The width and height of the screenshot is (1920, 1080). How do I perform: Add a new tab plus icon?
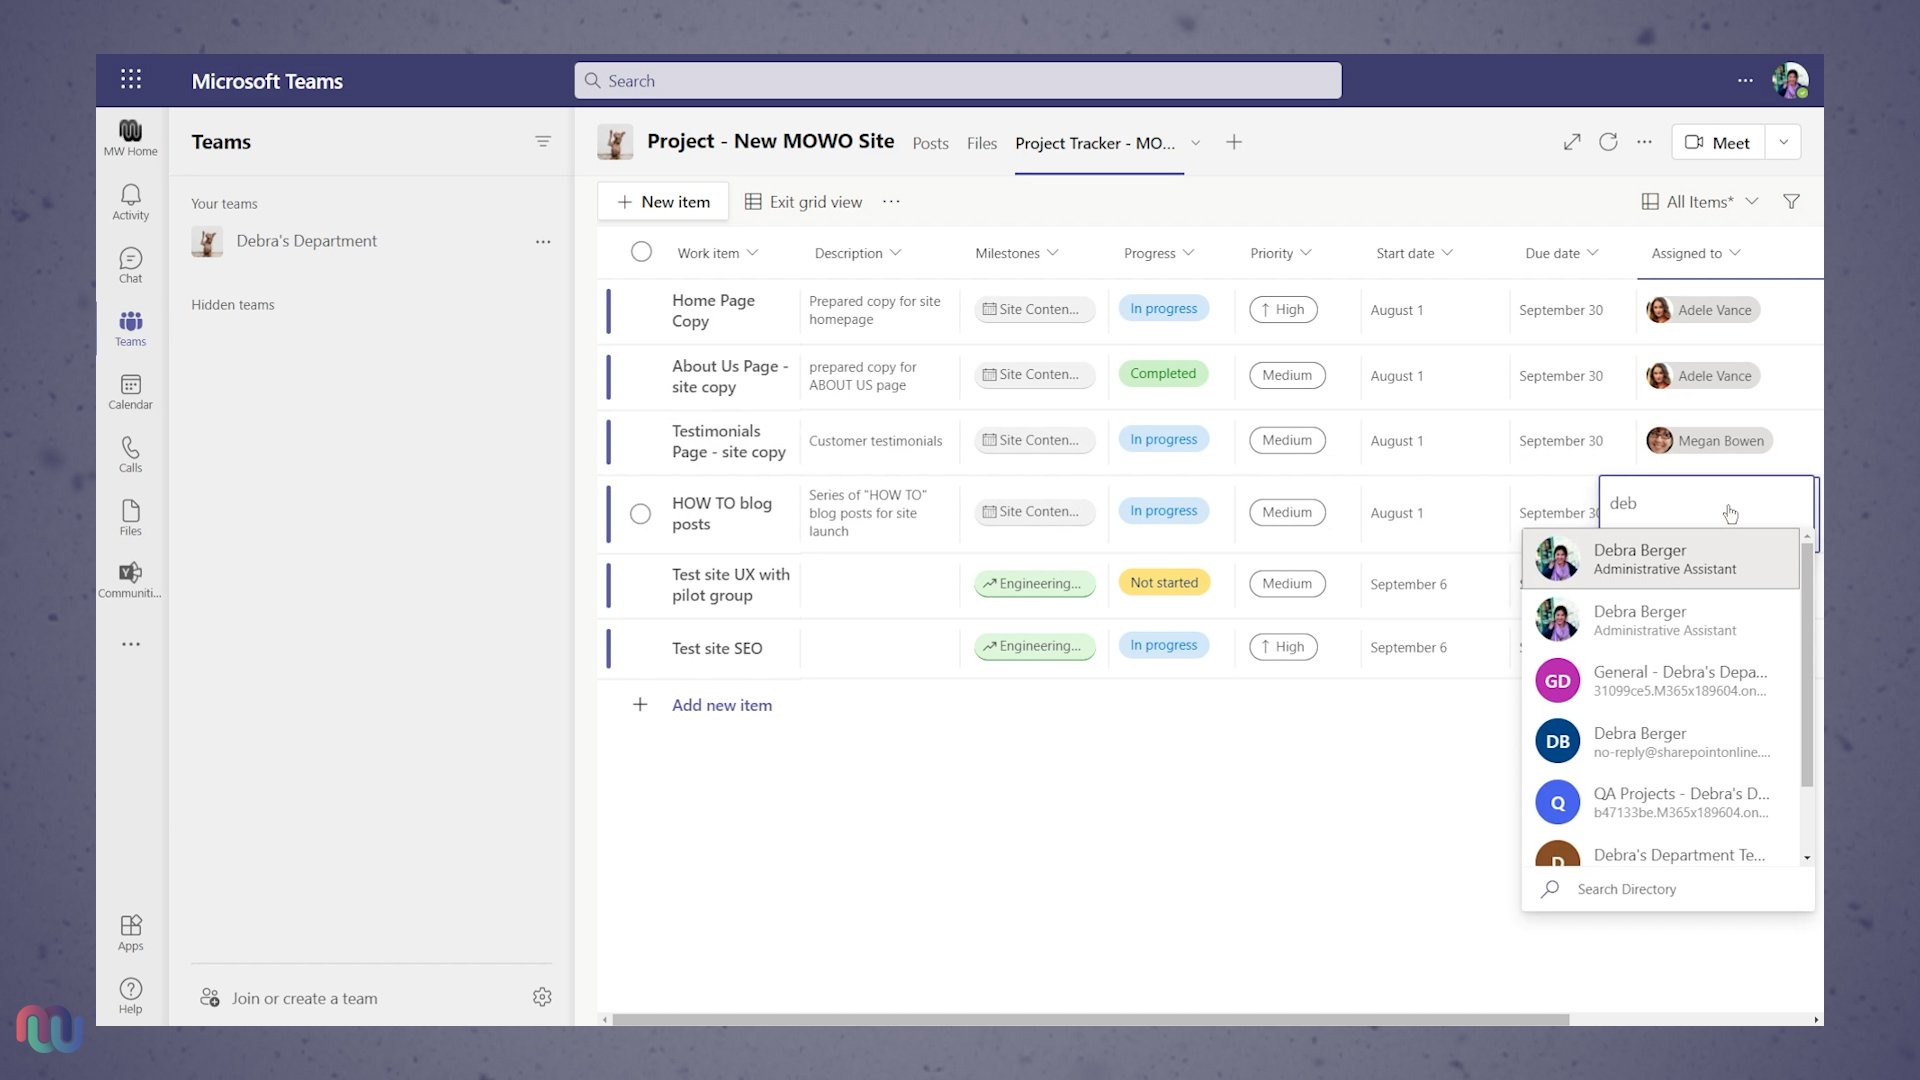tap(1234, 142)
